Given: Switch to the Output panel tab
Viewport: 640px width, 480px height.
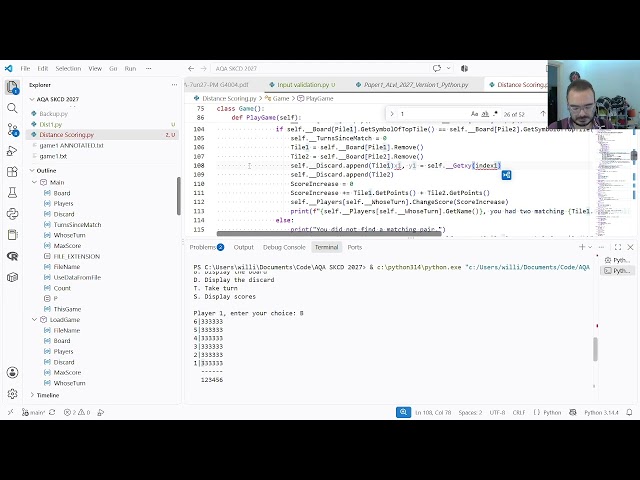Looking at the screenshot, I should 244,247.
